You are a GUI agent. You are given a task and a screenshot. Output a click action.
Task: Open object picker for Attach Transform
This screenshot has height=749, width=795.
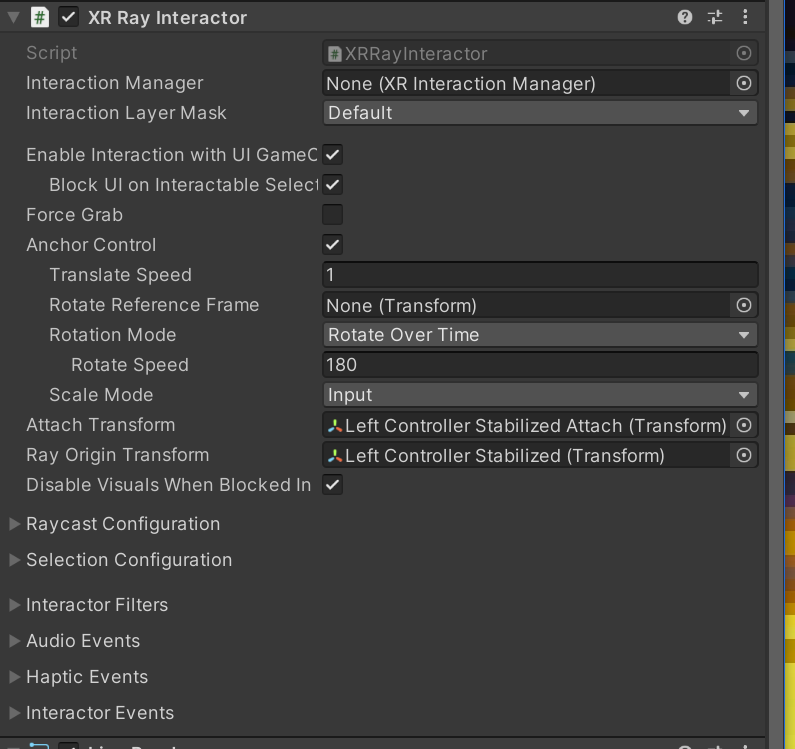click(x=743, y=425)
